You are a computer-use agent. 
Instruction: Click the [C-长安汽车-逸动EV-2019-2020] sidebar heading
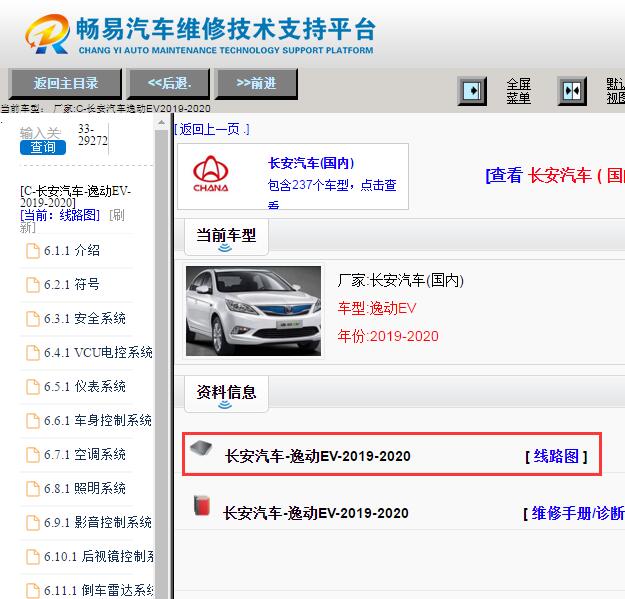tap(75, 196)
